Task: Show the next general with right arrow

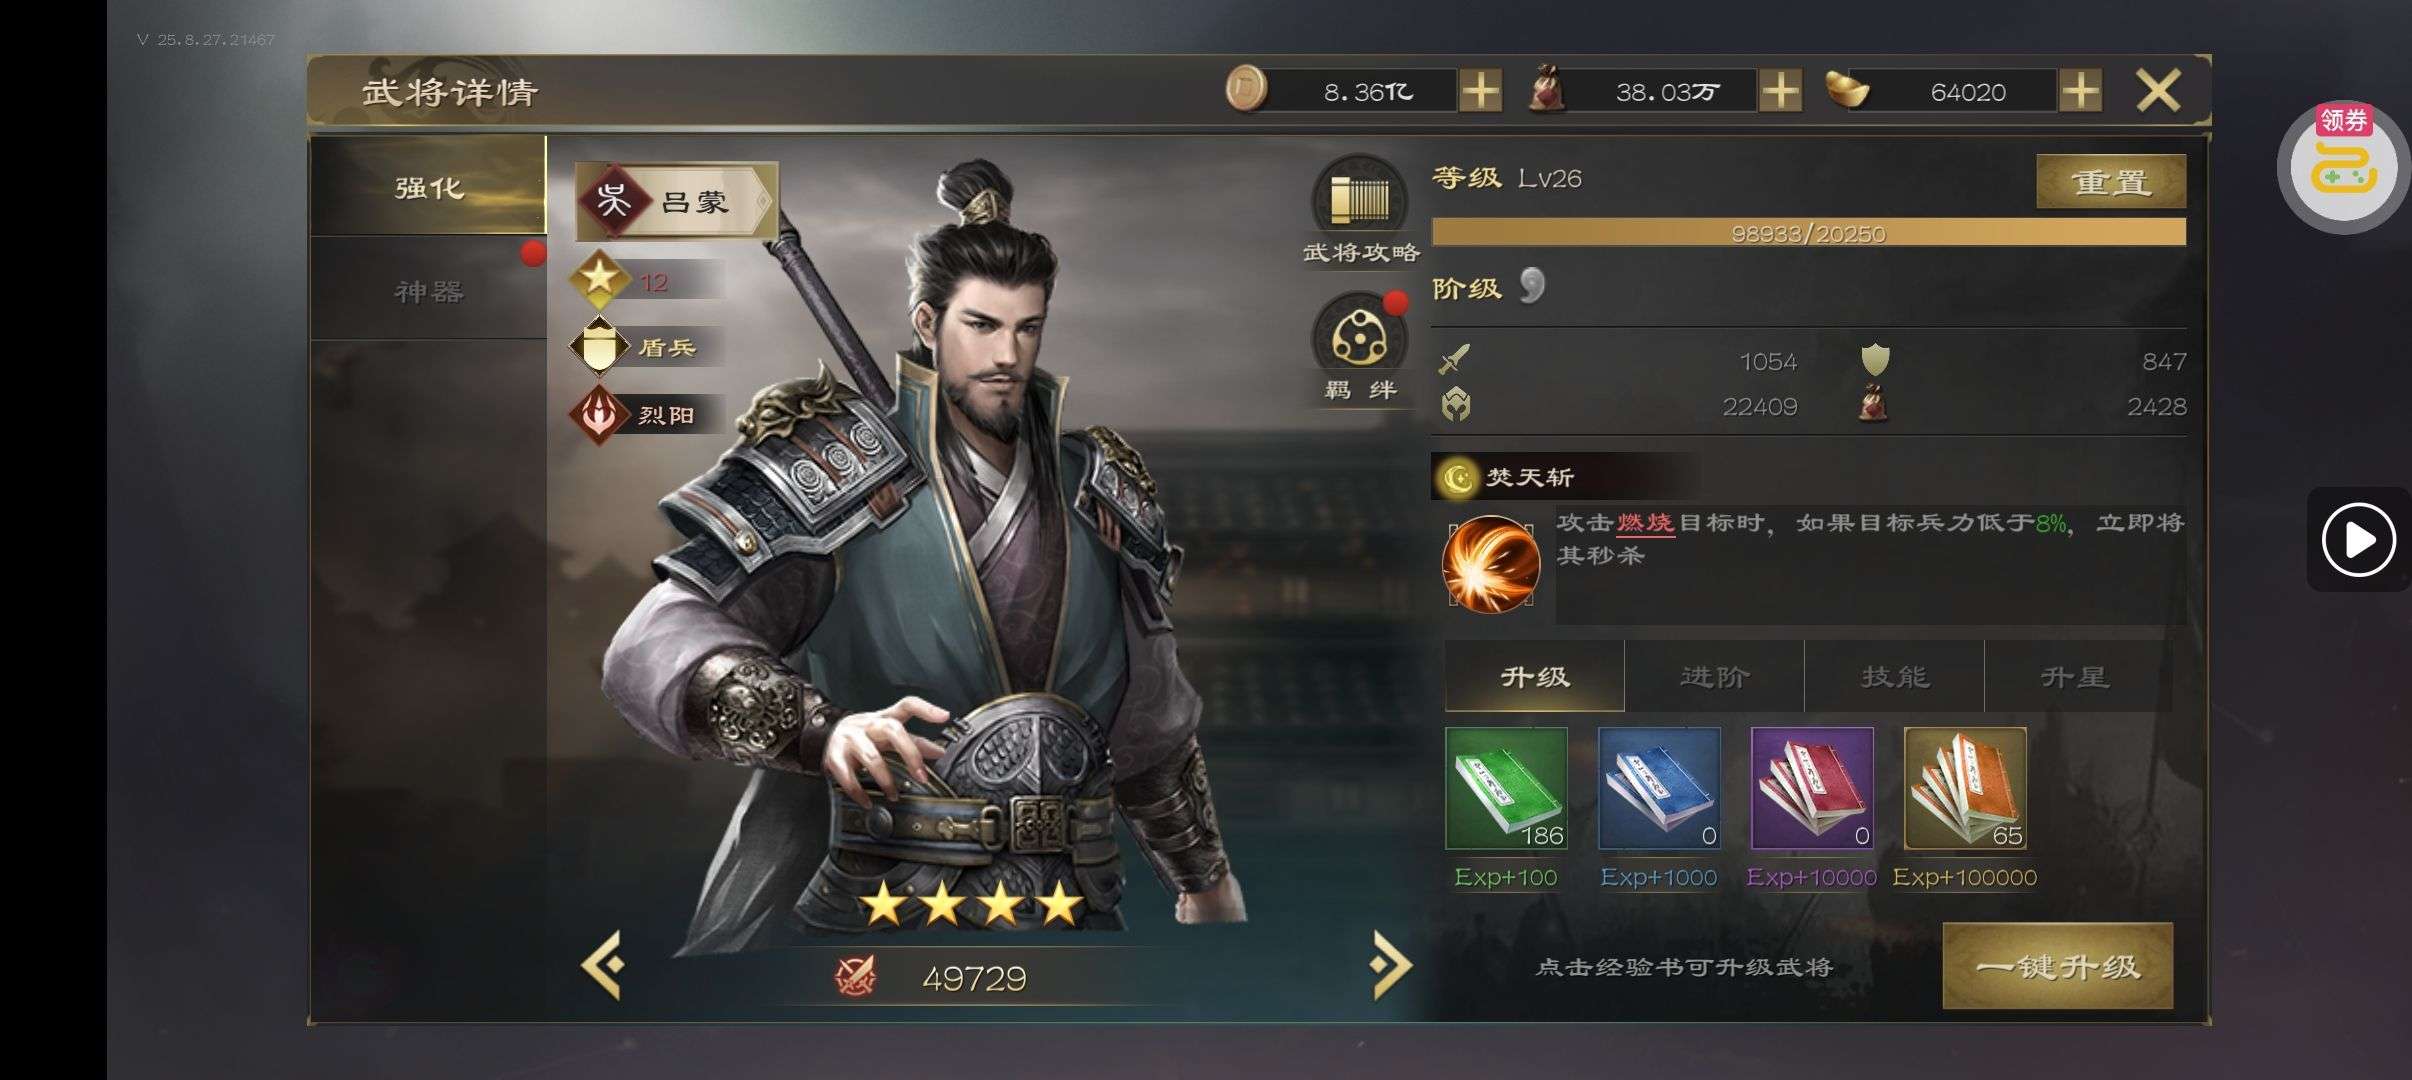Action: pos(1391,965)
